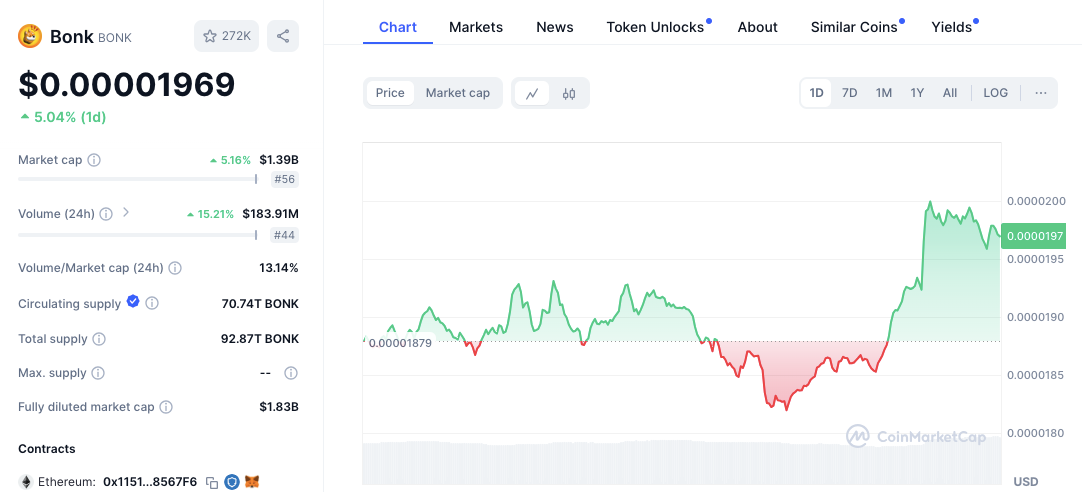Screen dimensions: 1082x492
Task: Open the share icon button
Action: pyautogui.click(x=283, y=36)
